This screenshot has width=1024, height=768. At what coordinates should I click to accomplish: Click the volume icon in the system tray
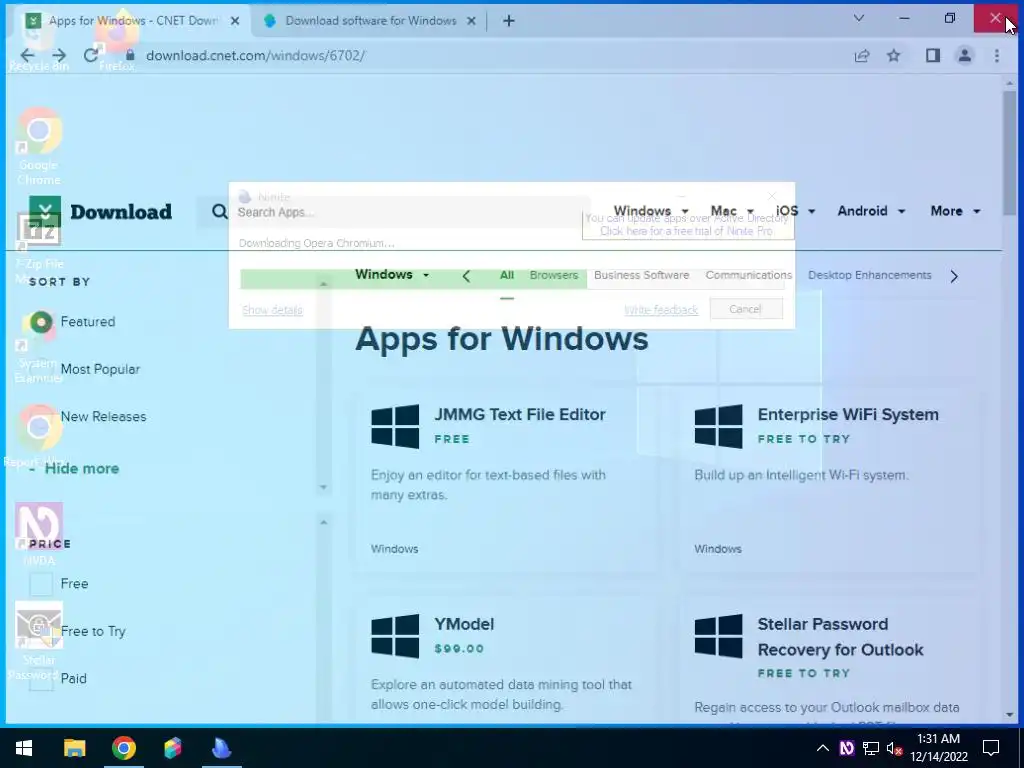point(895,748)
